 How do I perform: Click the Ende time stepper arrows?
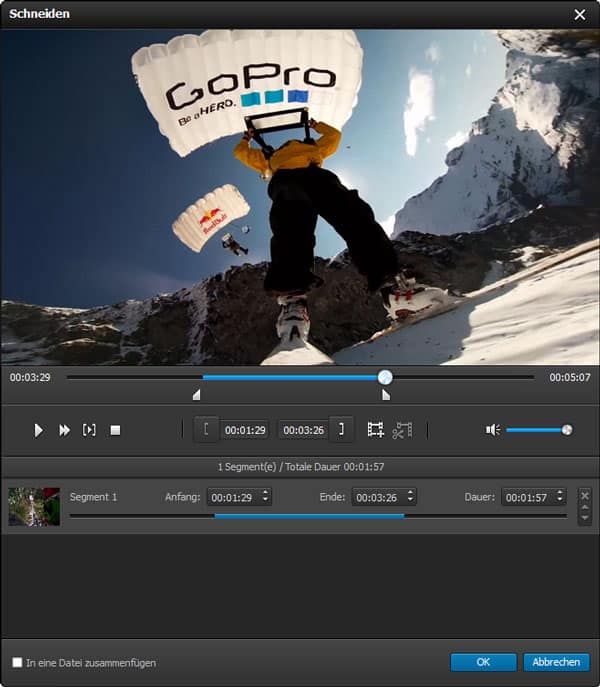tap(410, 497)
